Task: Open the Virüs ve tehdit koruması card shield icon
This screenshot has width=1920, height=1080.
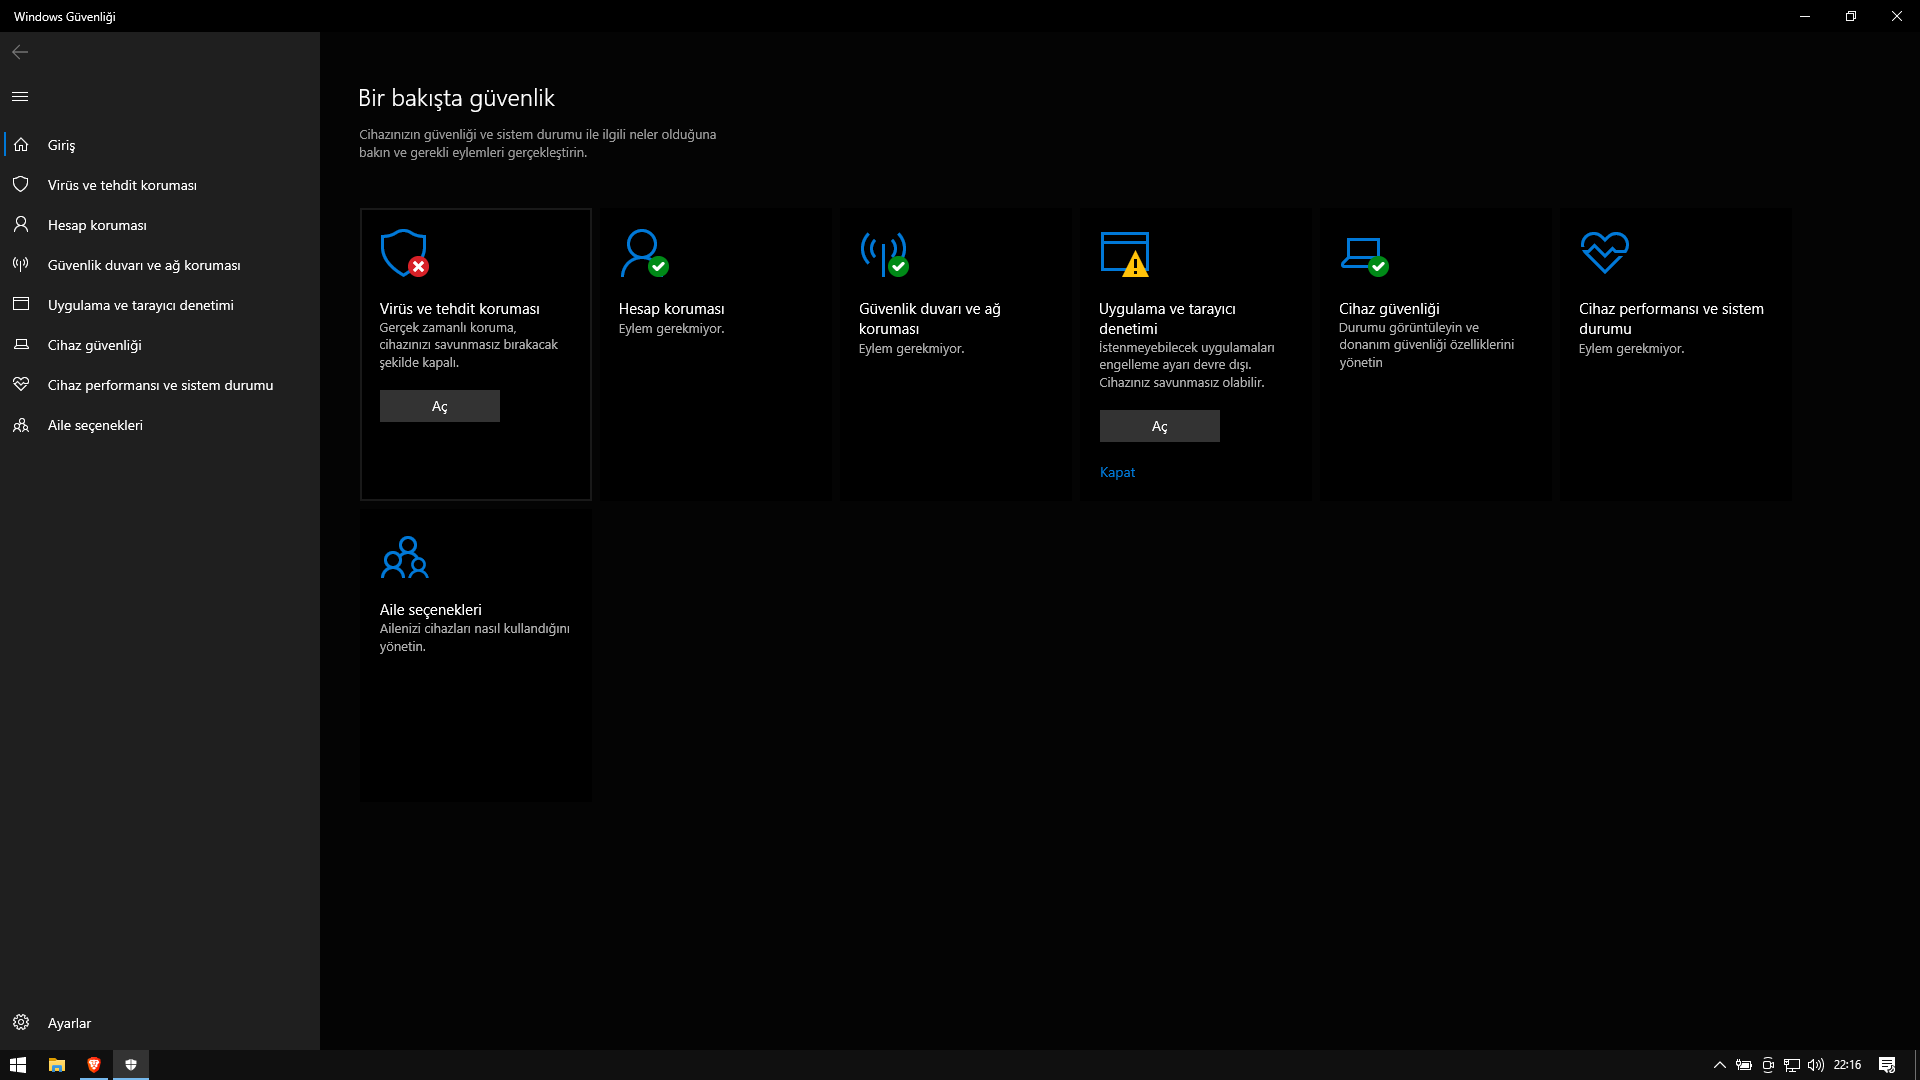Action: tap(404, 253)
